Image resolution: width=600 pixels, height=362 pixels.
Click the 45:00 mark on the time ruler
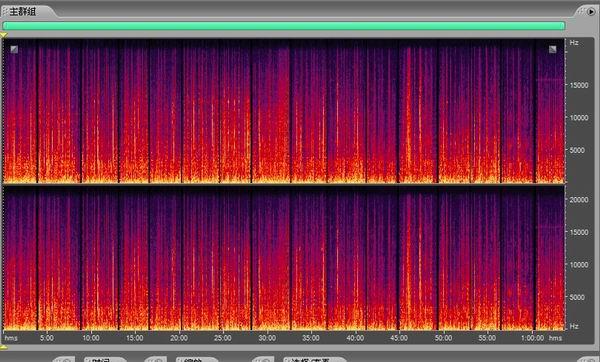pyautogui.click(x=399, y=338)
